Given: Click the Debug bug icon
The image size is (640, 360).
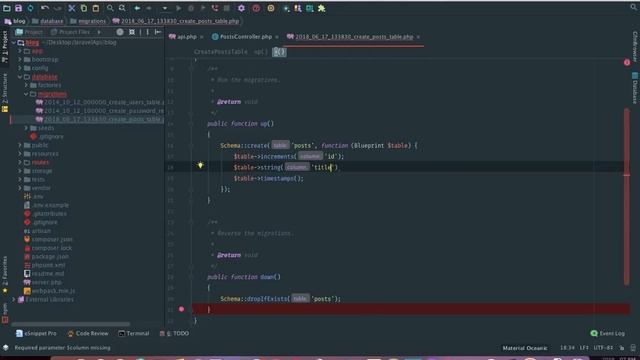Looking at the screenshot, I should [x=191, y=8].
